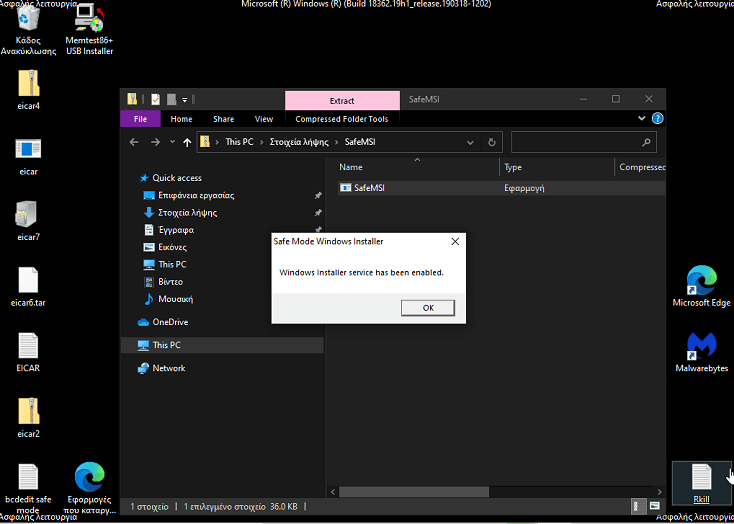Select Στοιχεία λήψης in navigation pane
The image size is (734, 524).
188,213
